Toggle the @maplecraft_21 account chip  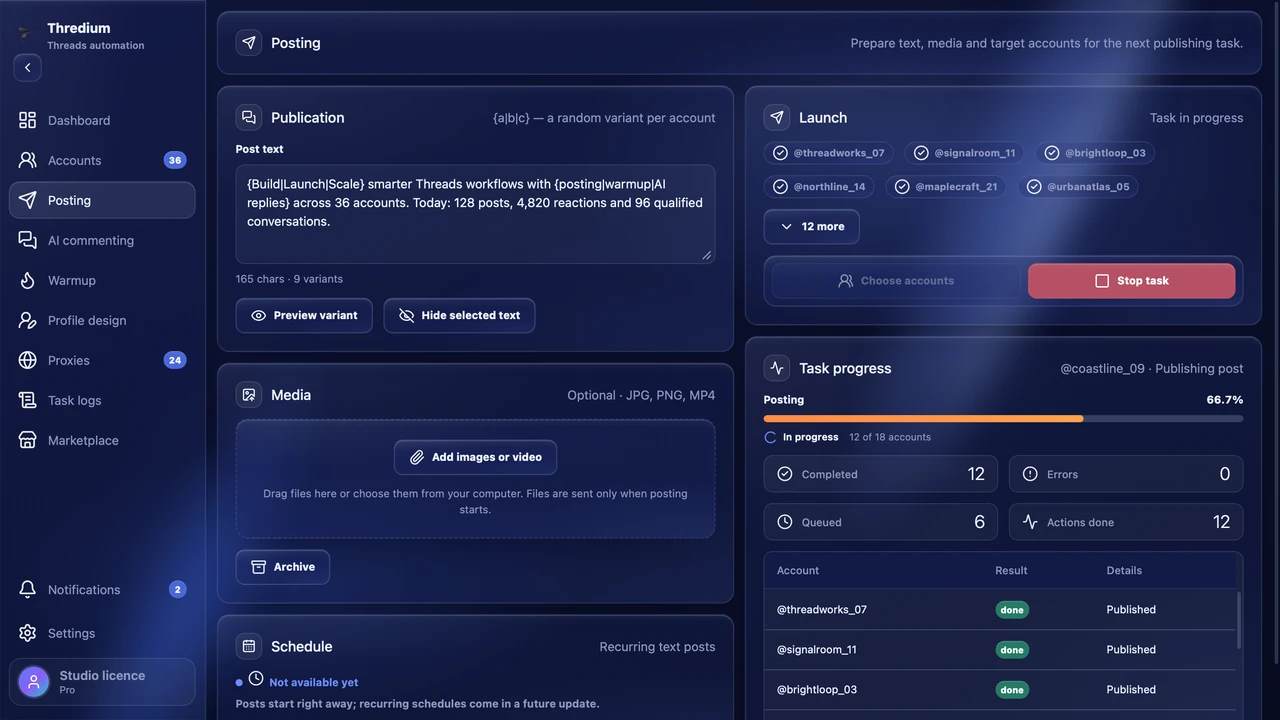(x=947, y=187)
